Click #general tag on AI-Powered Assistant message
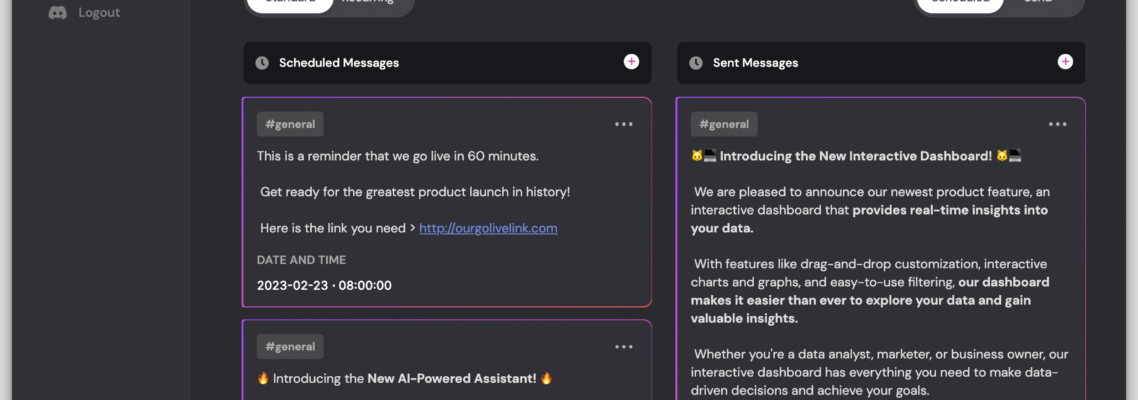The width and height of the screenshot is (1138, 400). click(x=290, y=347)
